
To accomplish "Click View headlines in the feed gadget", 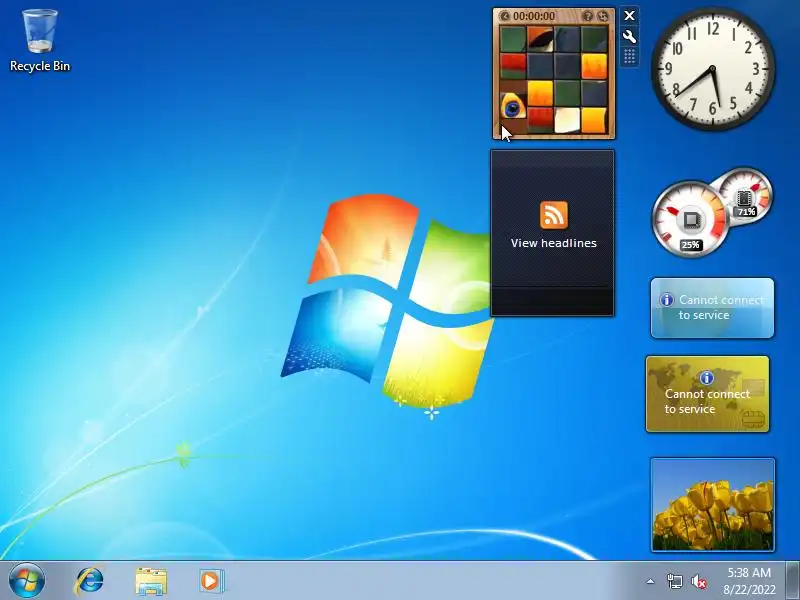I will 554,243.
